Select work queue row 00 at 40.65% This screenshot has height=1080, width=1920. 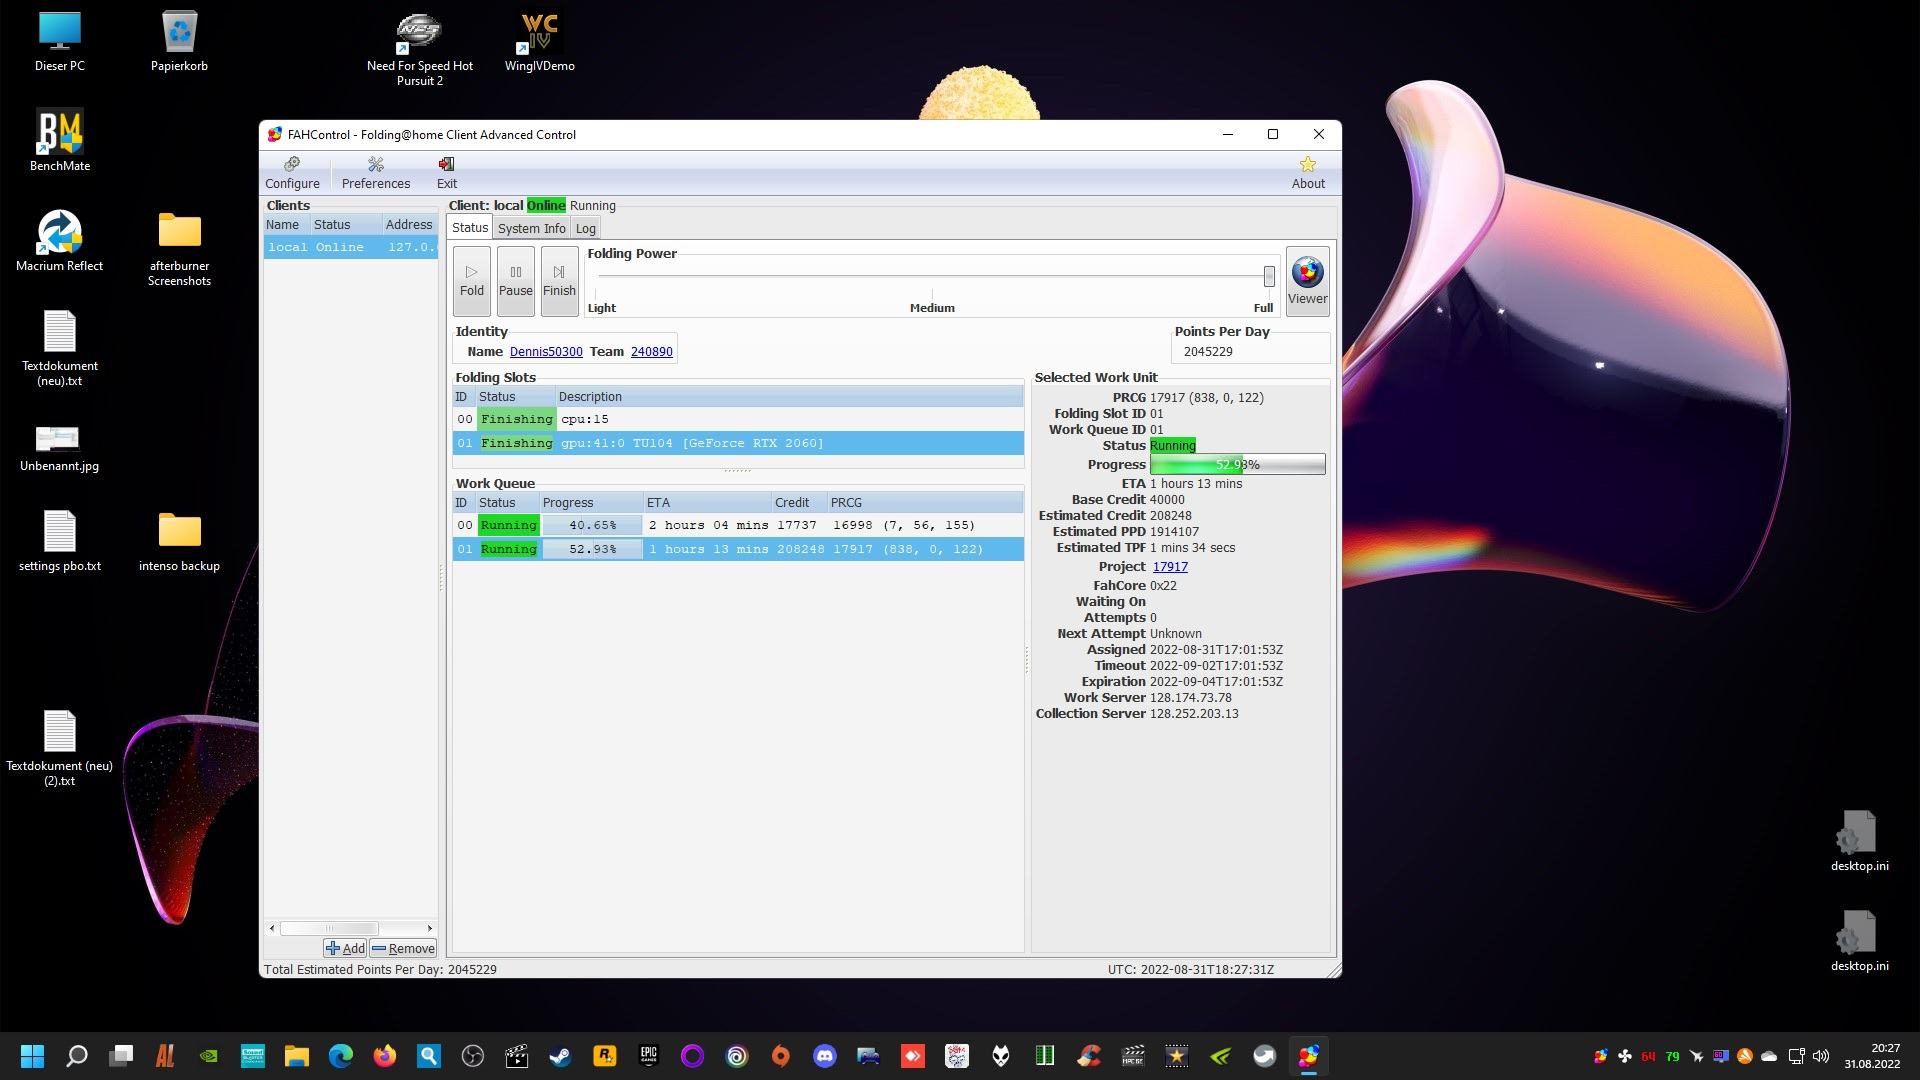[738, 525]
